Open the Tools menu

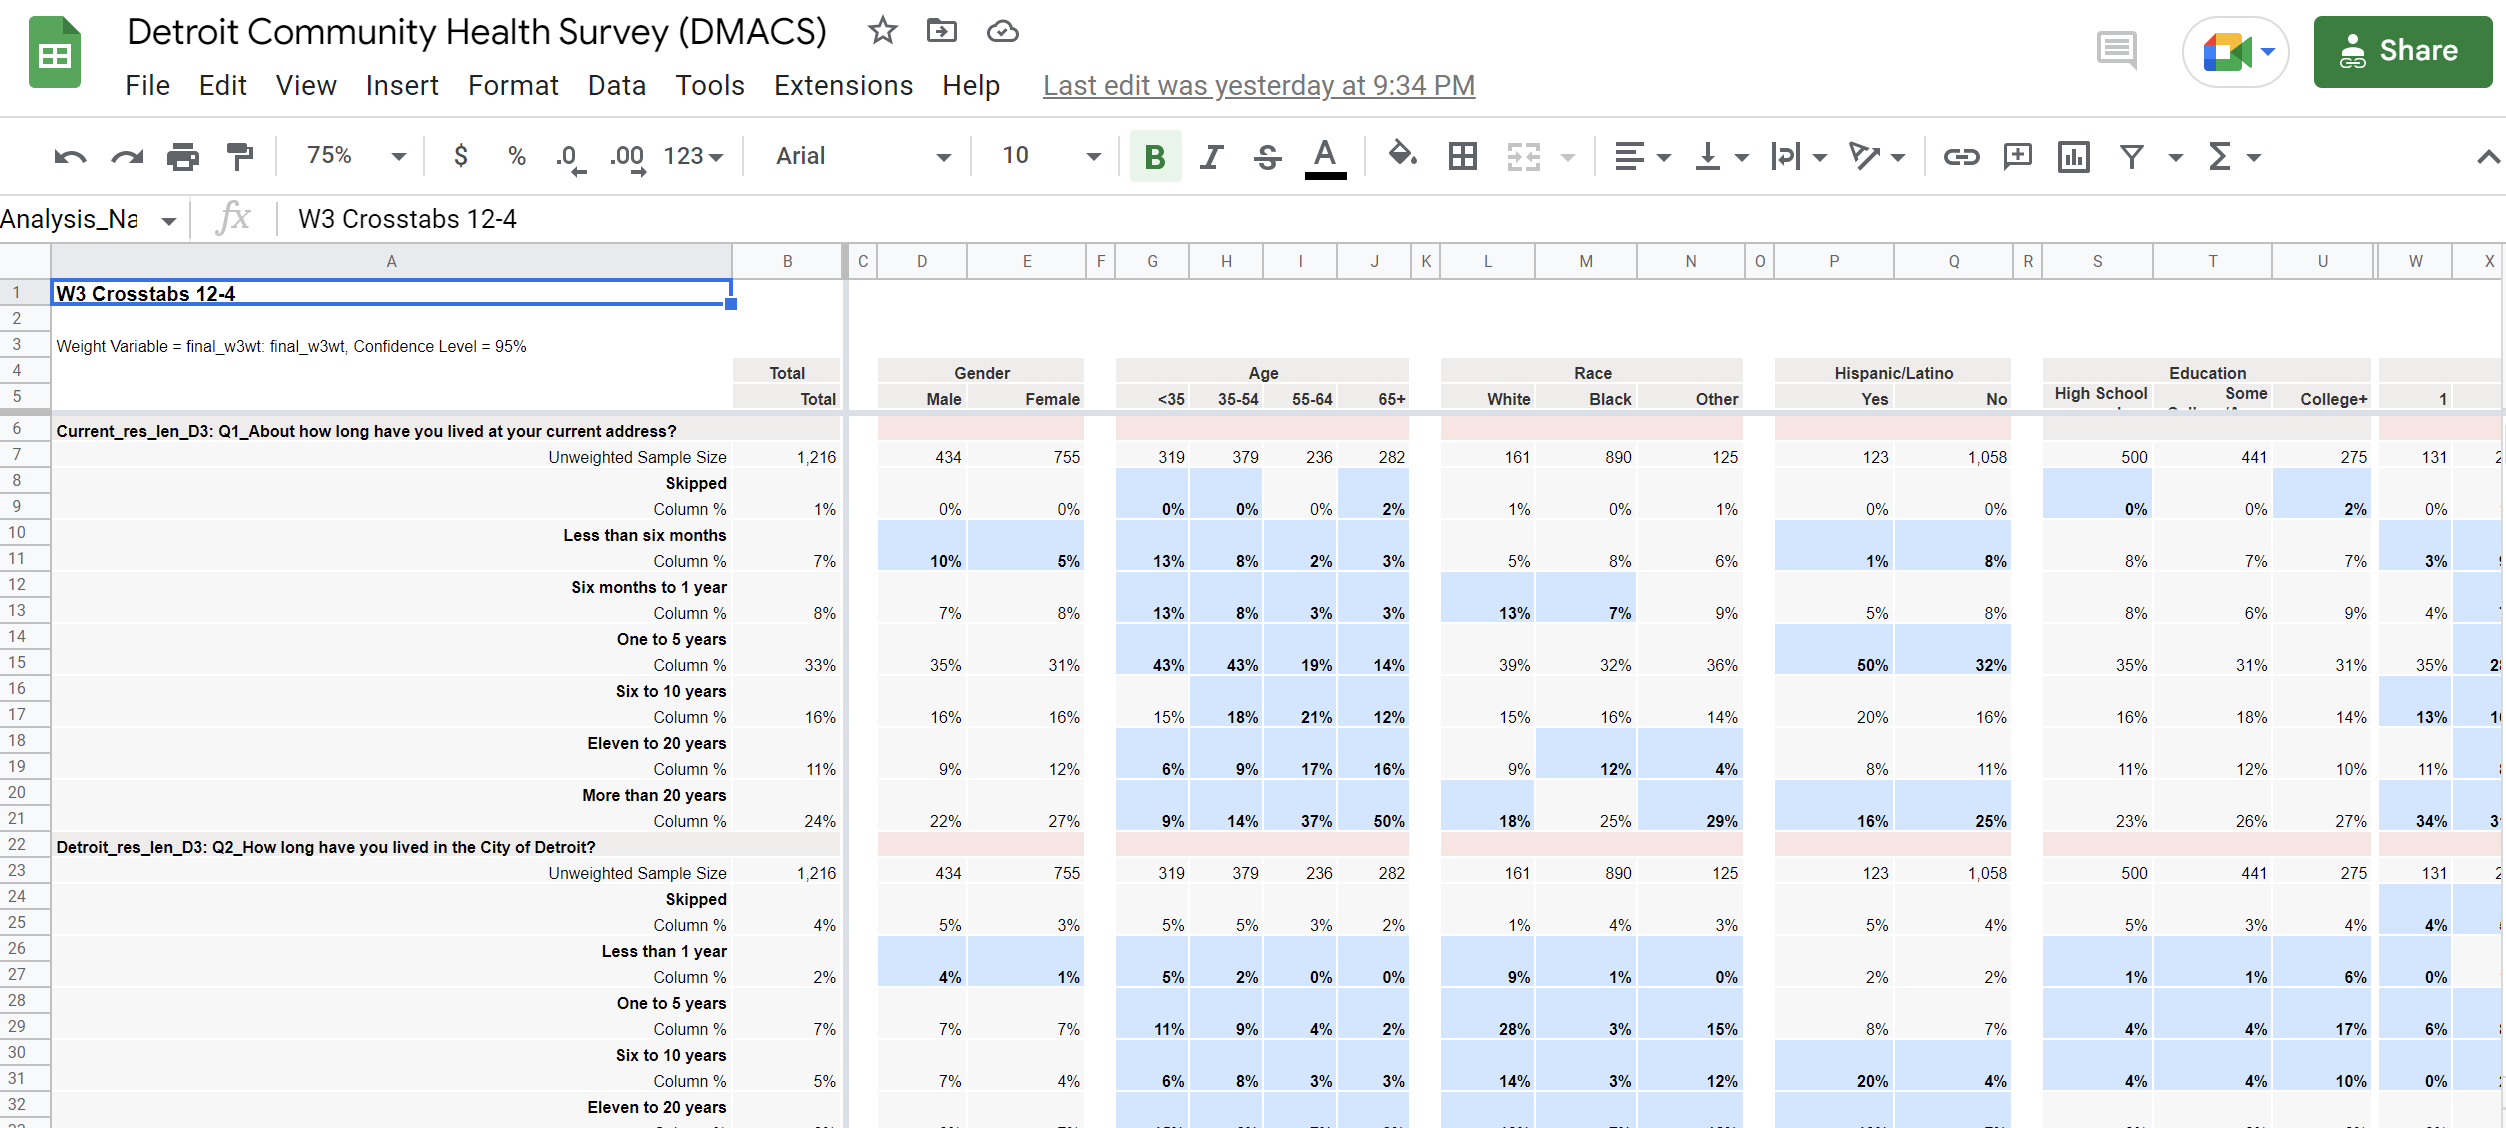pos(710,86)
